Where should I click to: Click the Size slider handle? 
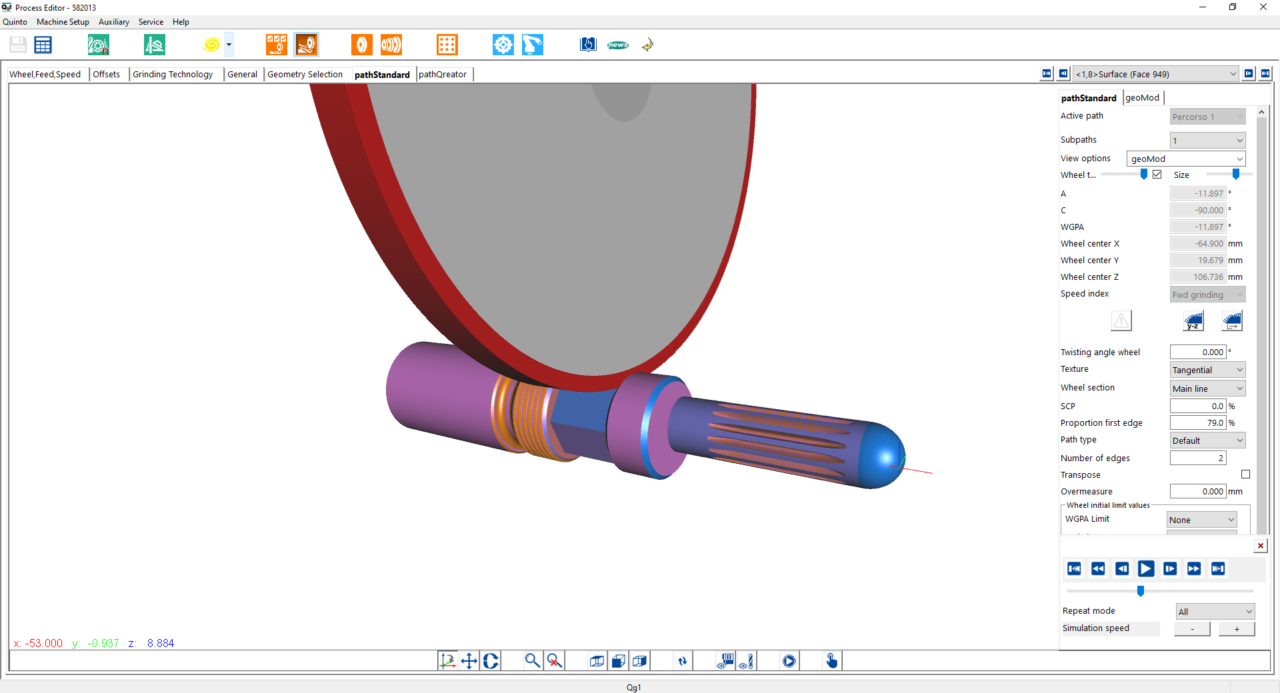(x=1235, y=174)
